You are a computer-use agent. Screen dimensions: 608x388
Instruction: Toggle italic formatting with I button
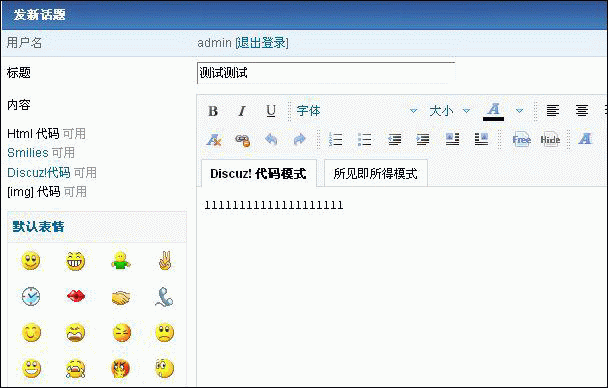[242, 111]
